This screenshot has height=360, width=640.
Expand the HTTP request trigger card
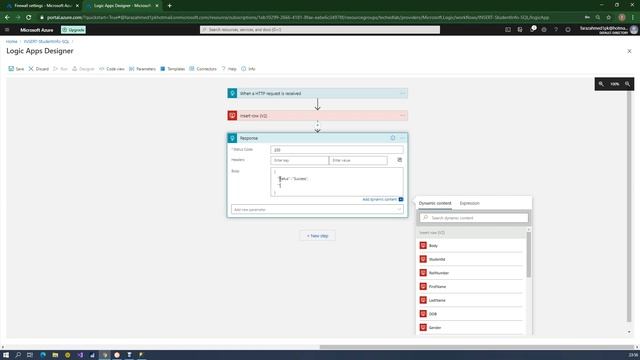point(317,93)
